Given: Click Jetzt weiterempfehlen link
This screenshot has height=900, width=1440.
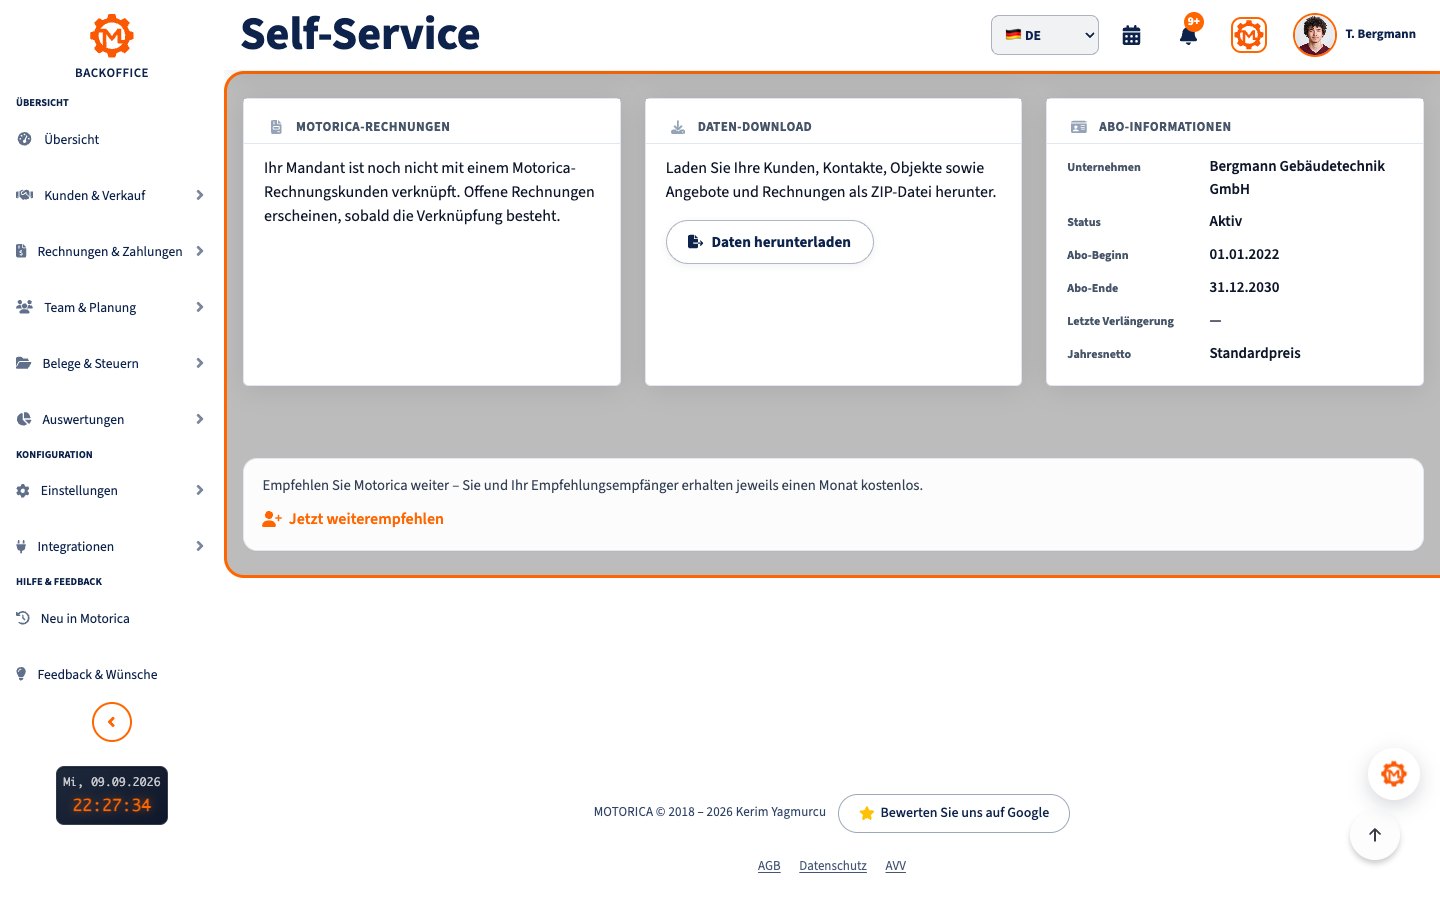Looking at the screenshot, I should click(366, 519).
